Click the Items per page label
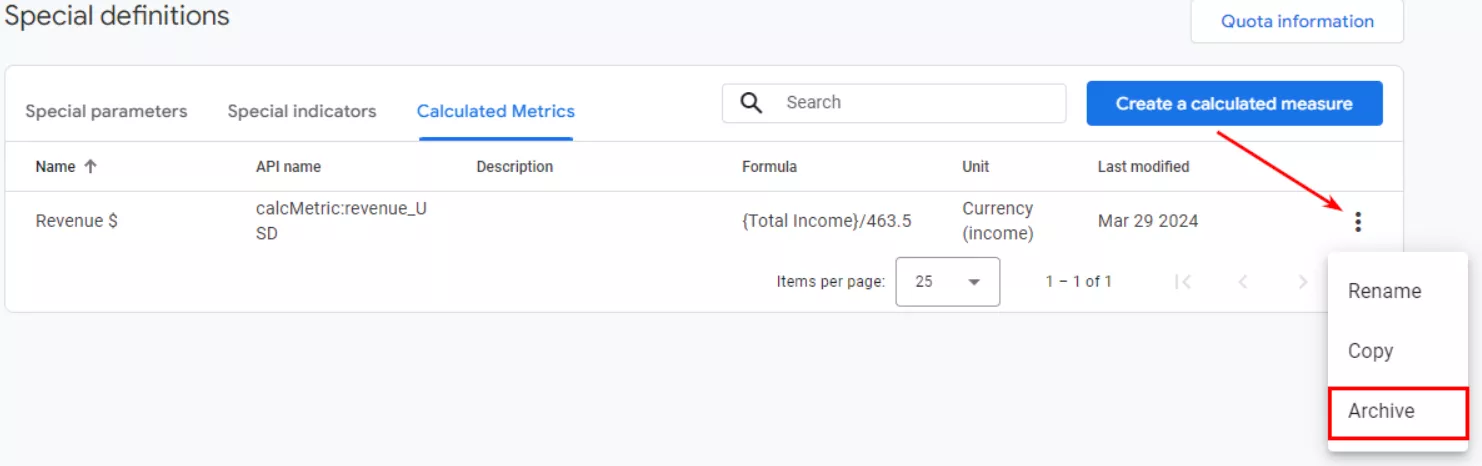Screen dimensions: 1482x466 coord(830,282)
